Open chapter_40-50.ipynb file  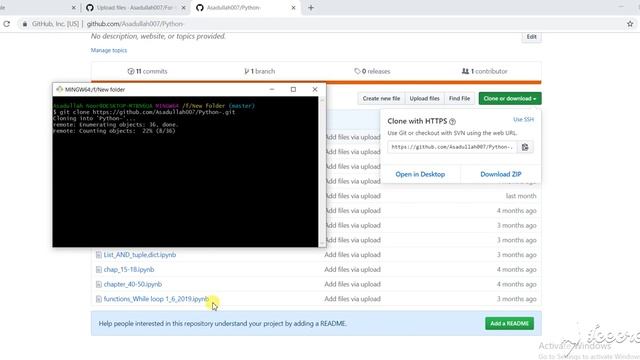coord(133,284)
